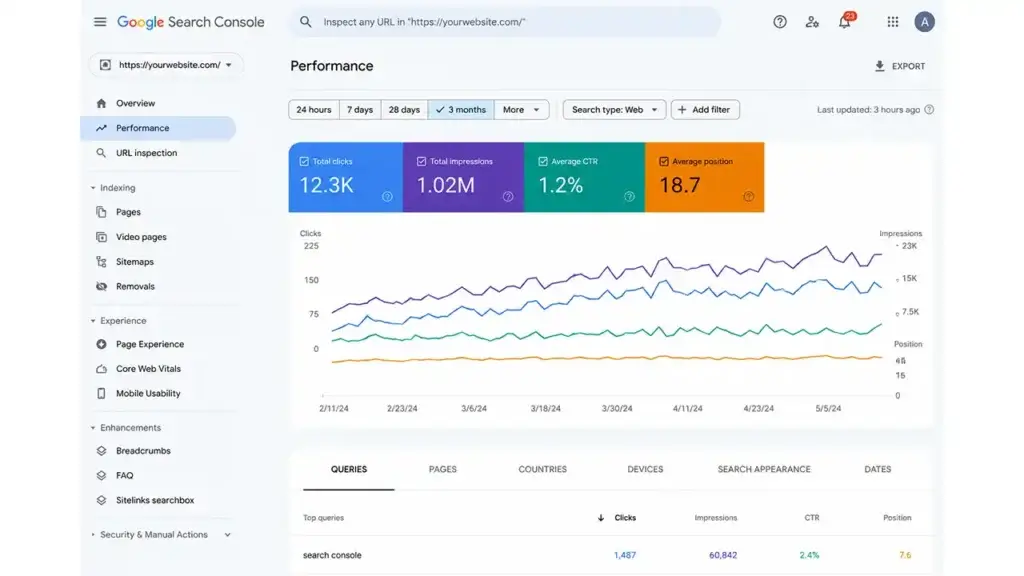This screenshot has height=576, width=1024.
Task: Open the property selector dropdown
Action: tap(166, 65)
